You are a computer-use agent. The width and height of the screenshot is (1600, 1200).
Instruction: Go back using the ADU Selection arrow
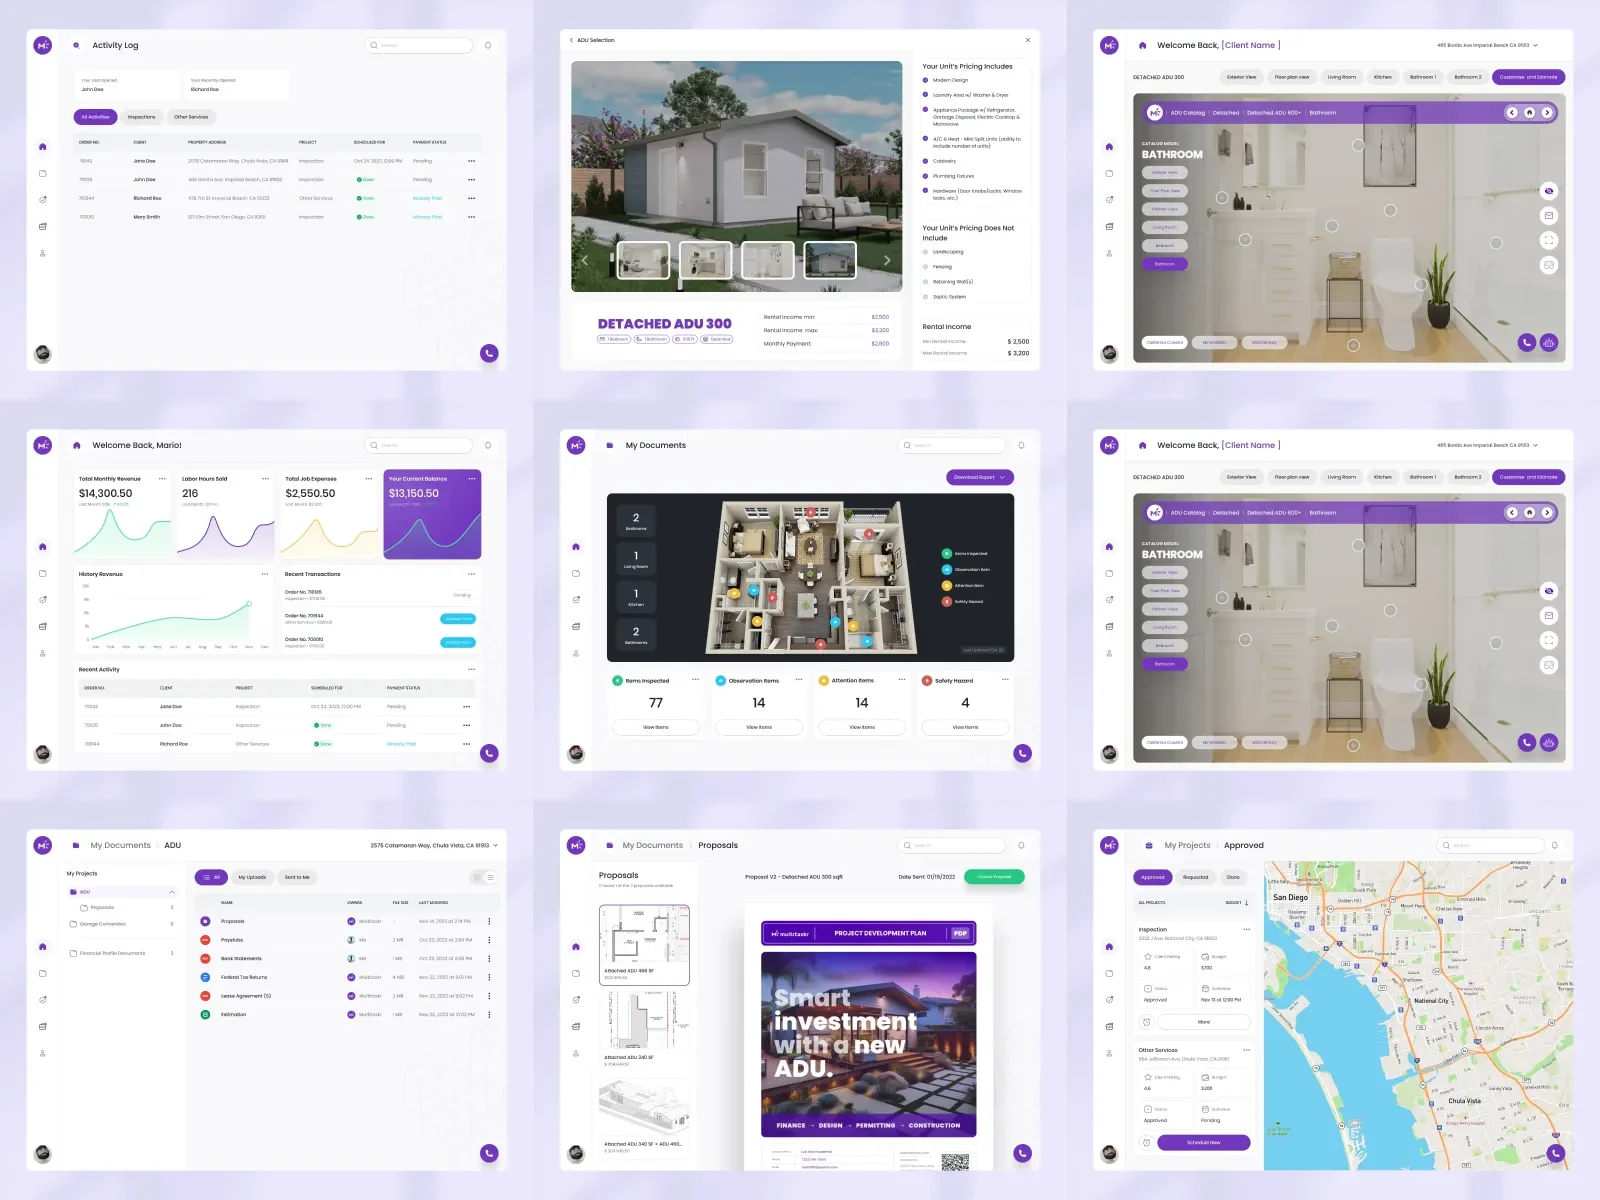coord(571,40)
